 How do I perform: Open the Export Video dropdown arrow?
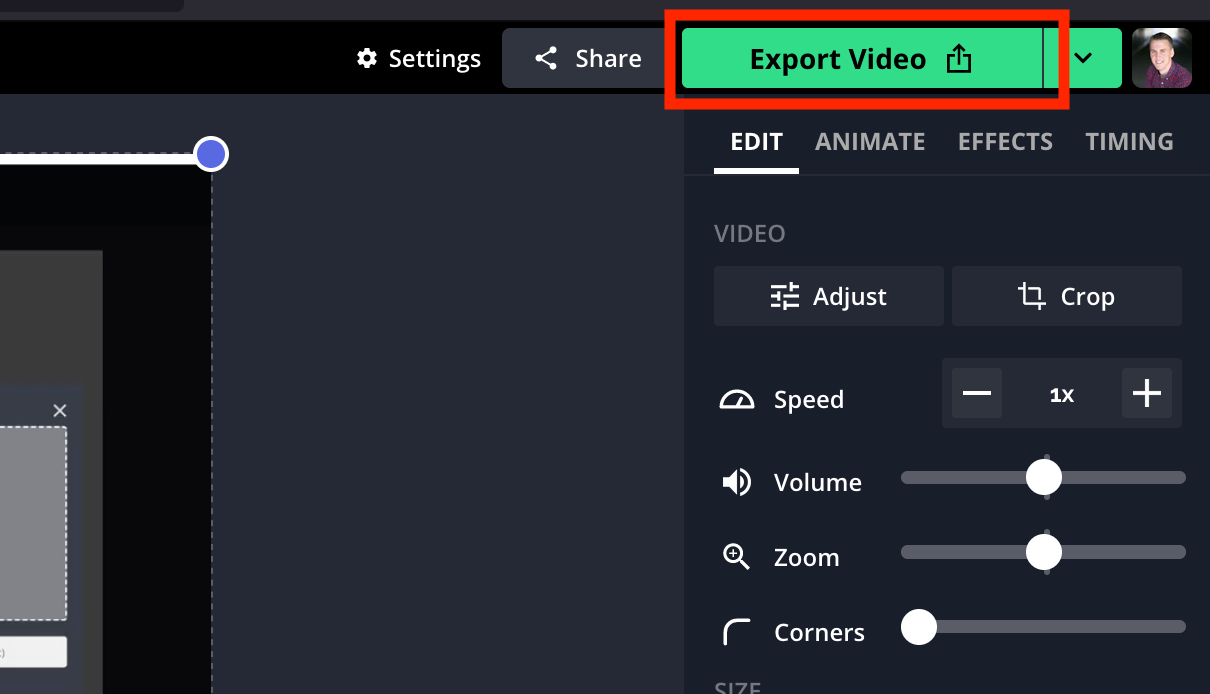click(x=1085, y=58)
